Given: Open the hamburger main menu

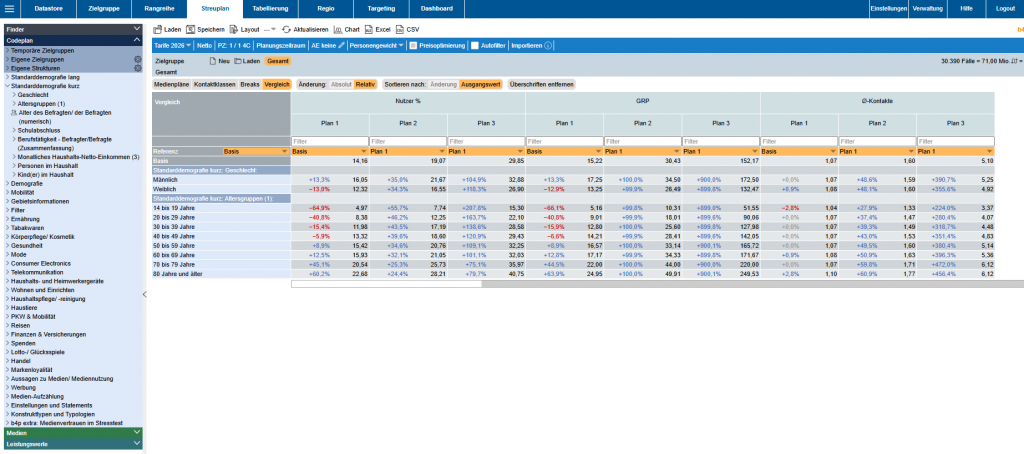Looking at the screenshot, I should (x=9, y=8).
